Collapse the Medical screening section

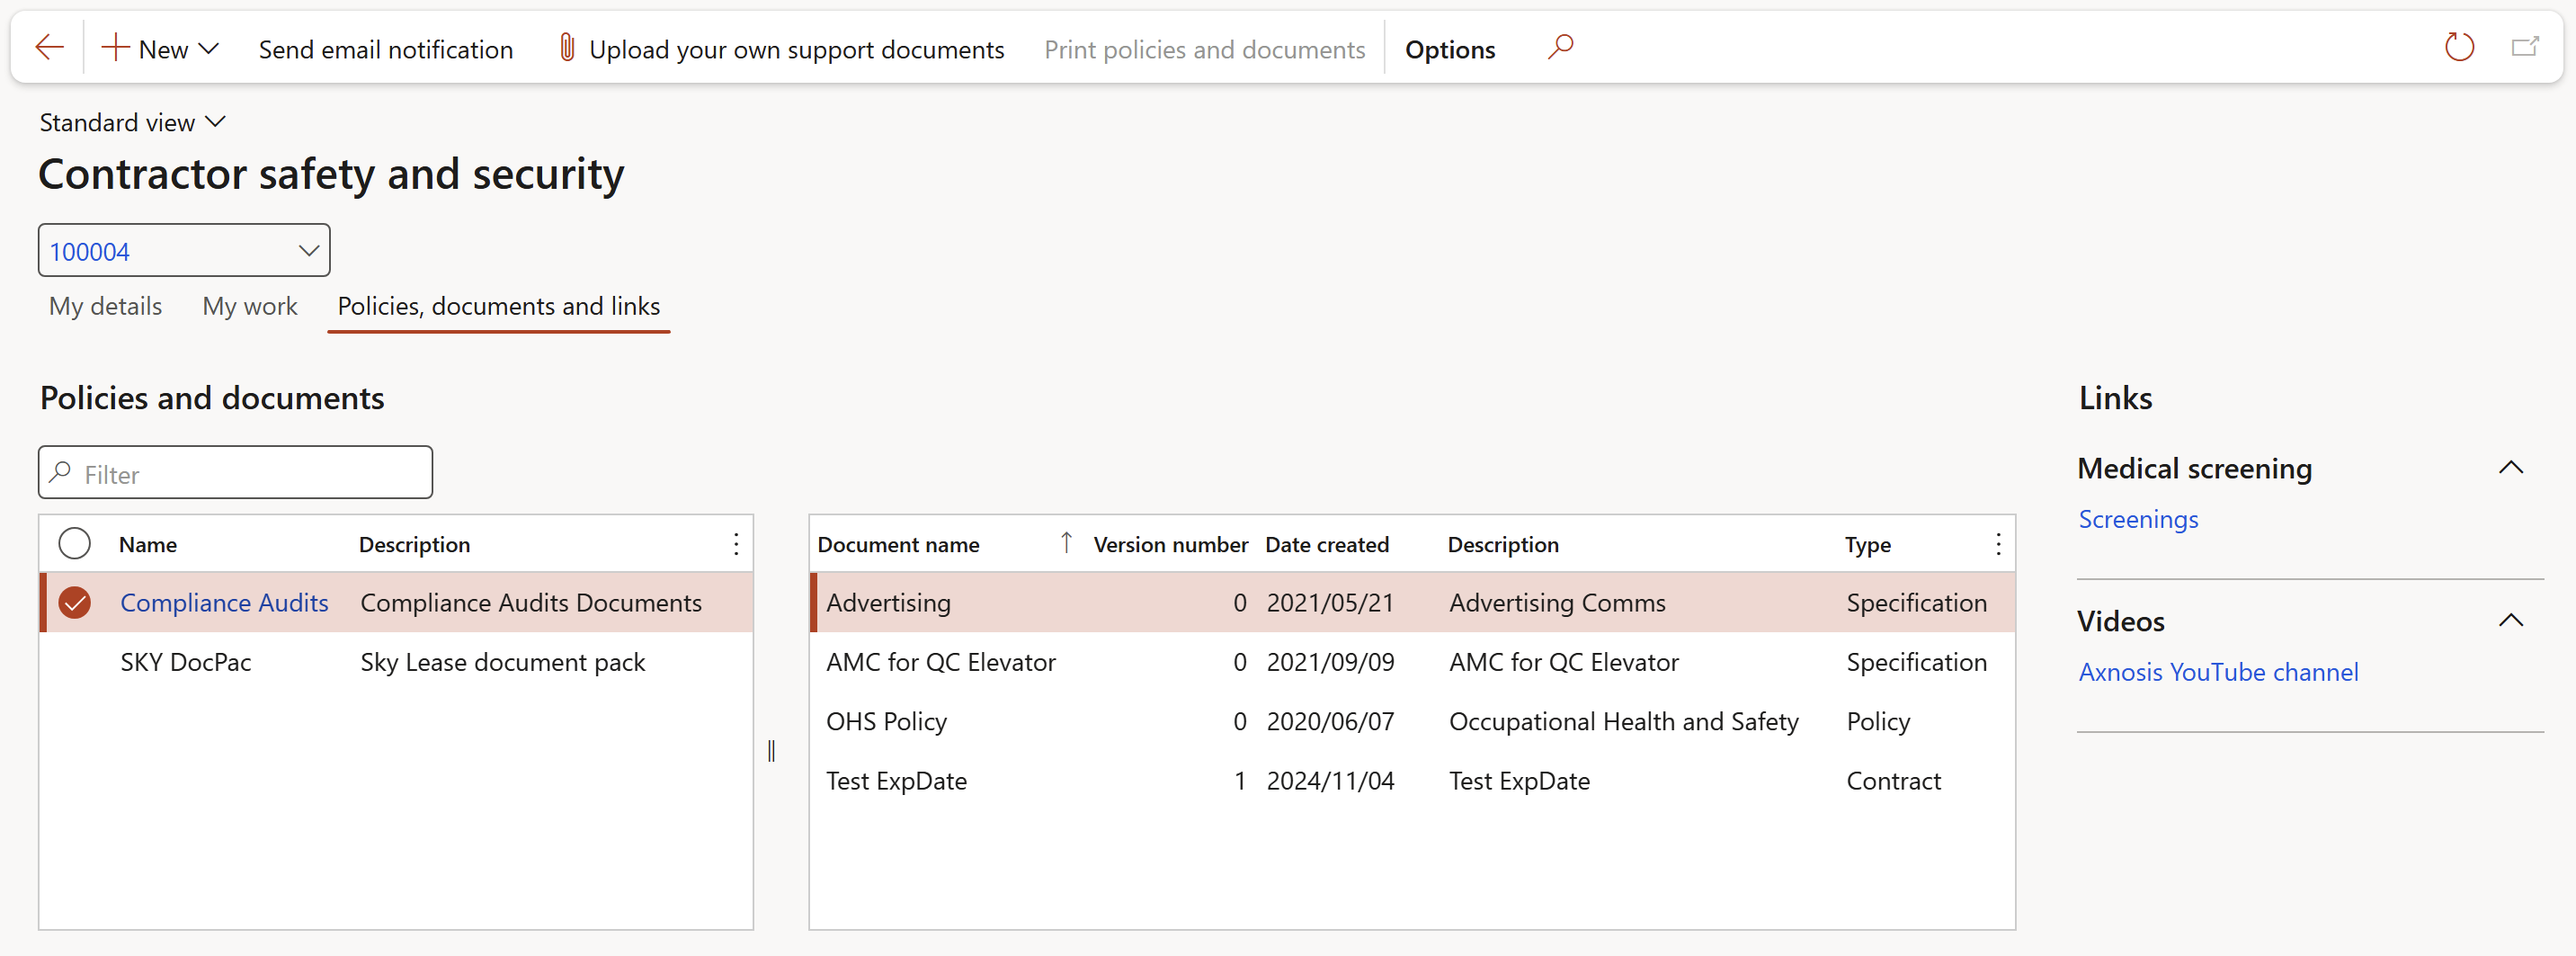[2510, 468]
